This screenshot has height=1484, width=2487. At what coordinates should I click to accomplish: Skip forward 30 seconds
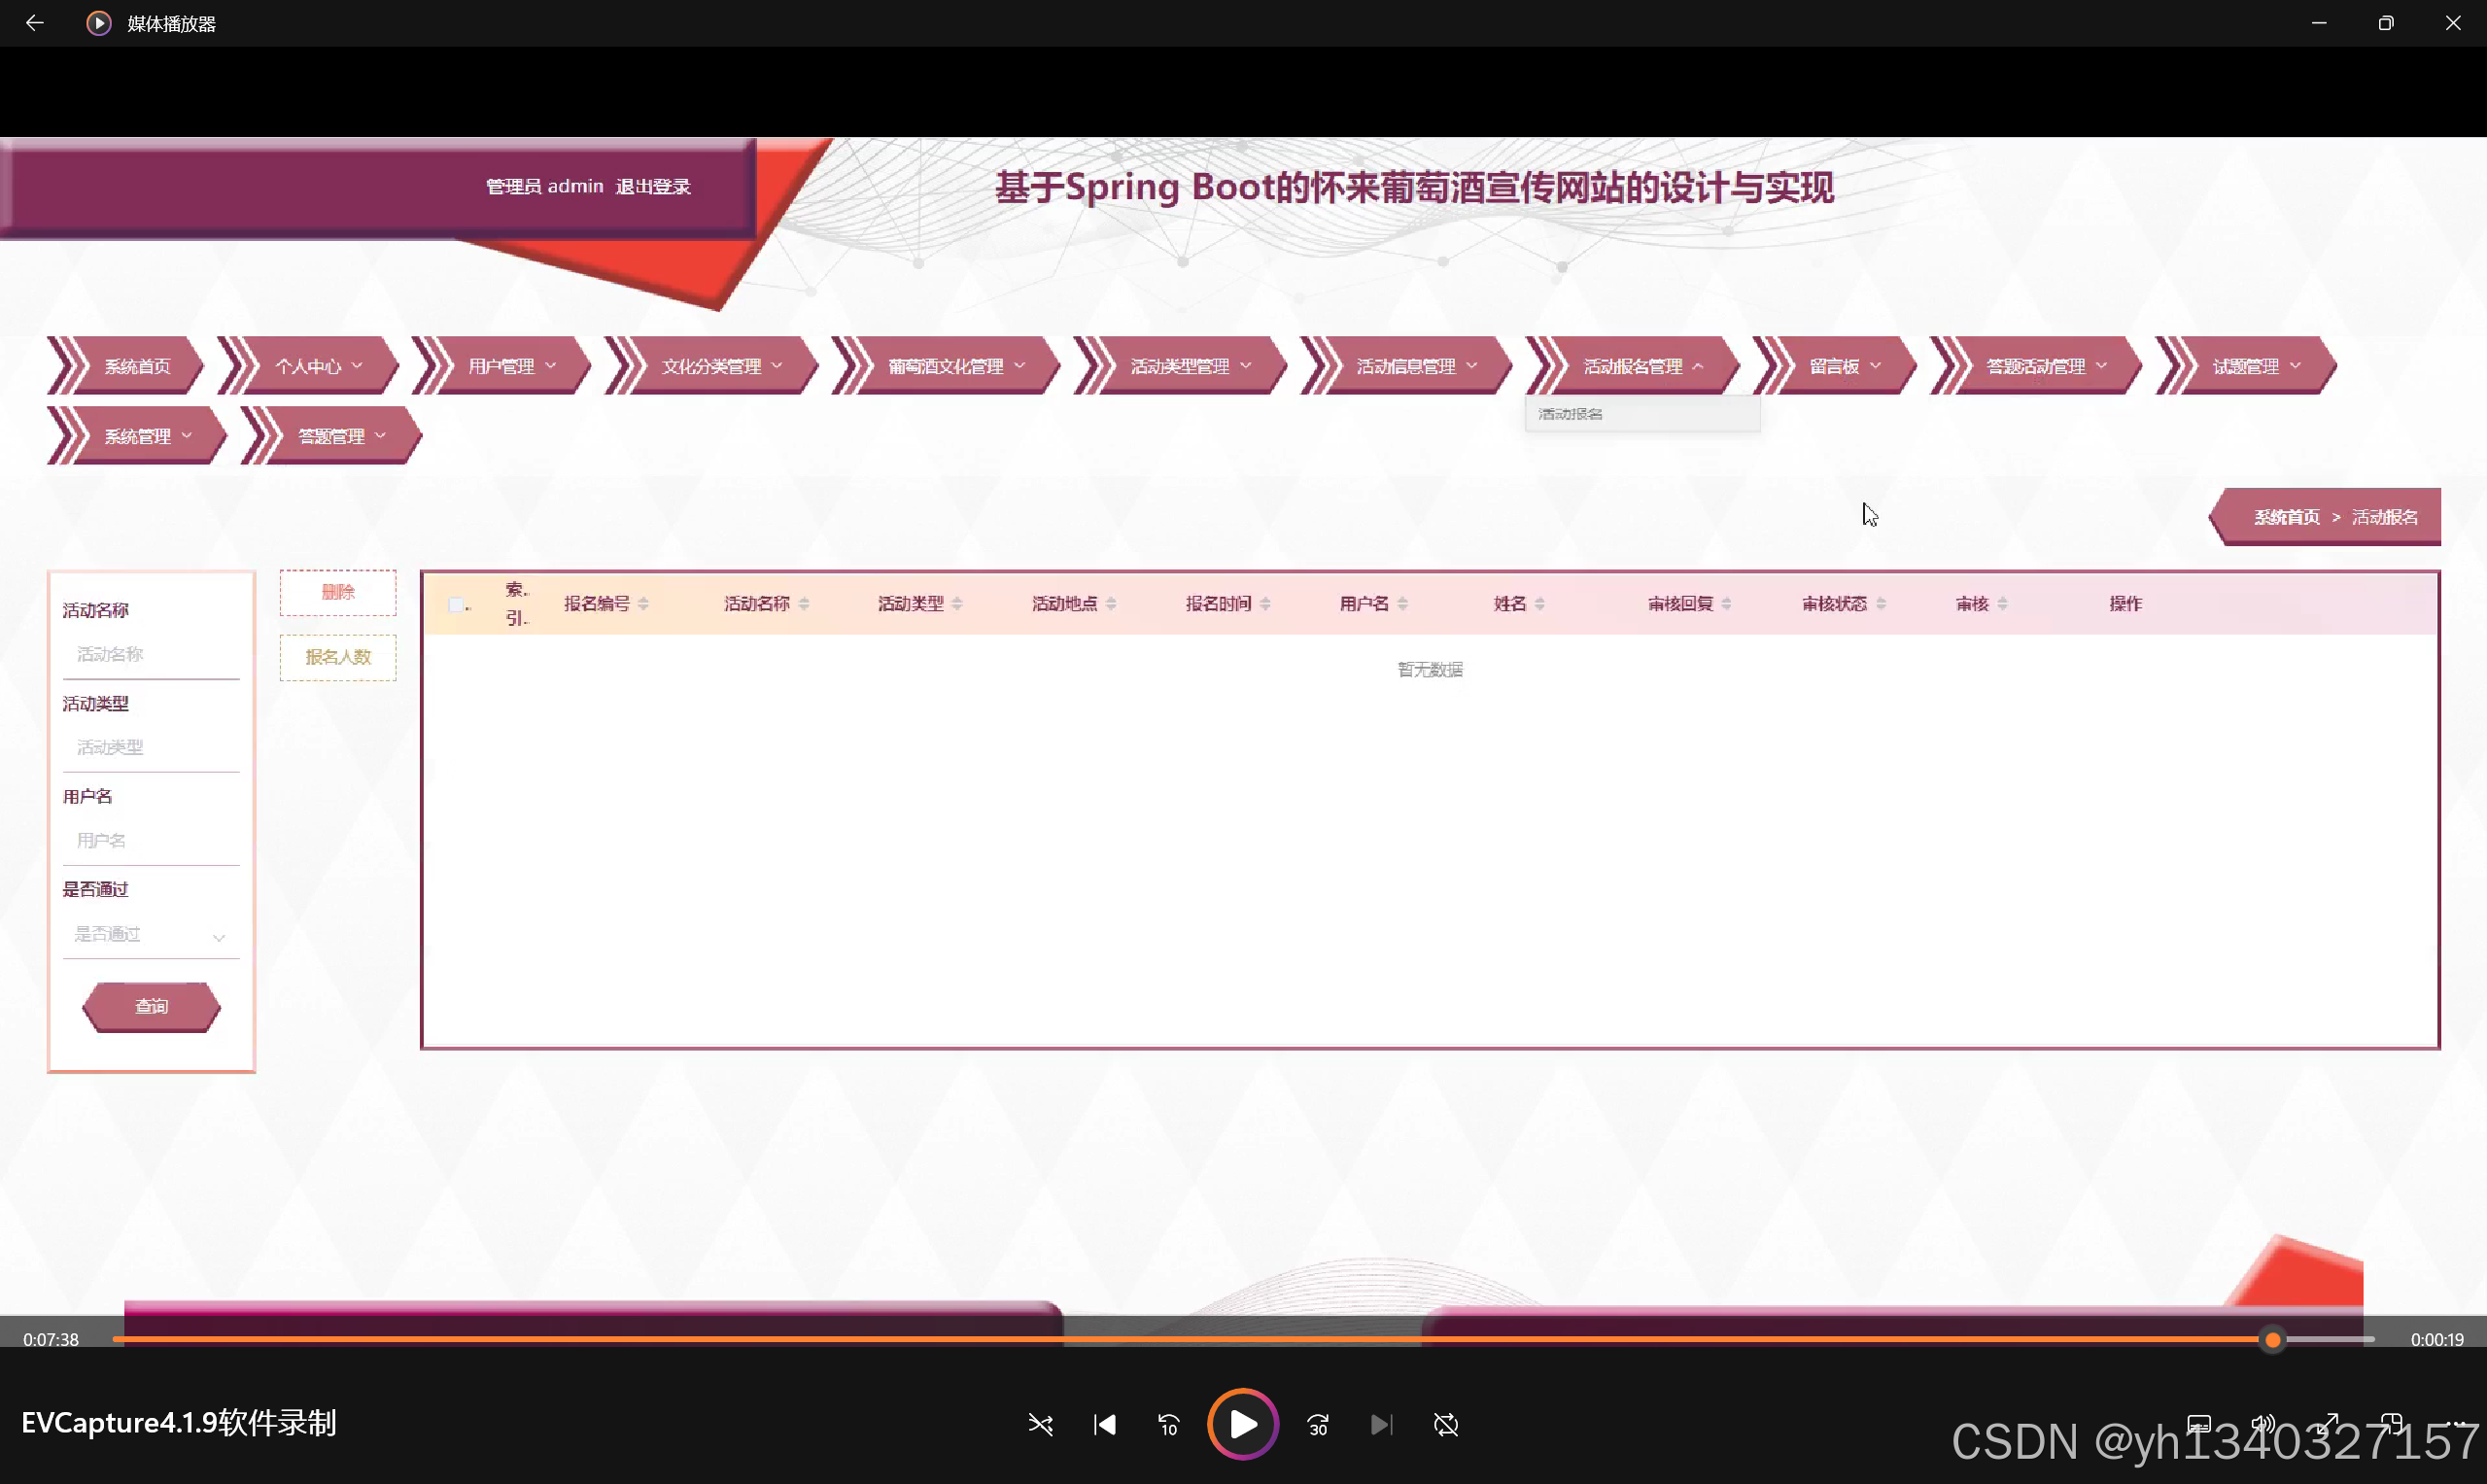pos(1318,1424)
